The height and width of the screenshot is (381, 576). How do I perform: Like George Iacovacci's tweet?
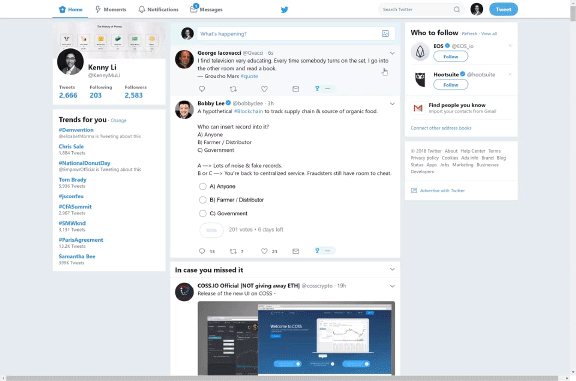tap(264, 89)
